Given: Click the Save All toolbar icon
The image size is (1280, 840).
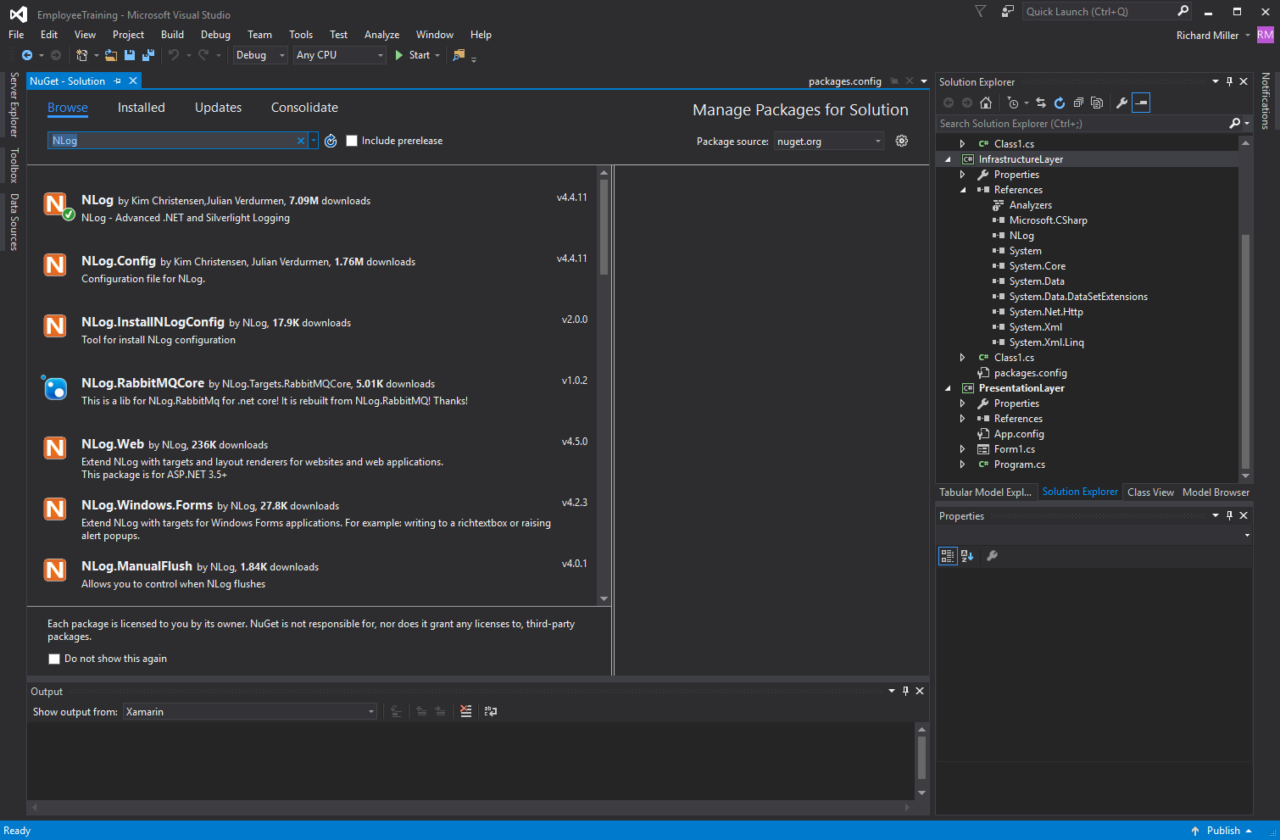Looking at the screenshot, I should pyautogui.click(x=148, y=55).
